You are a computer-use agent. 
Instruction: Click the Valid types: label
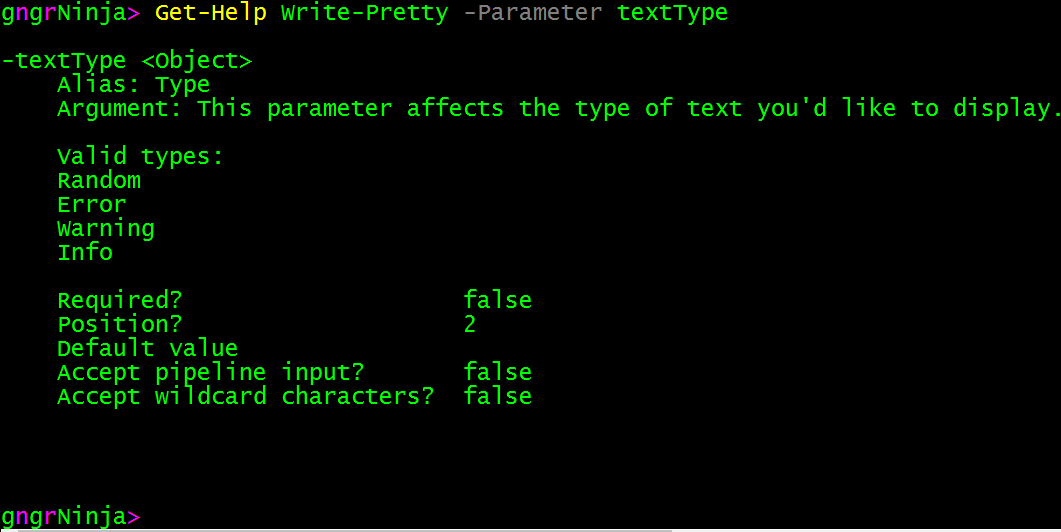(x=140, y=157)
